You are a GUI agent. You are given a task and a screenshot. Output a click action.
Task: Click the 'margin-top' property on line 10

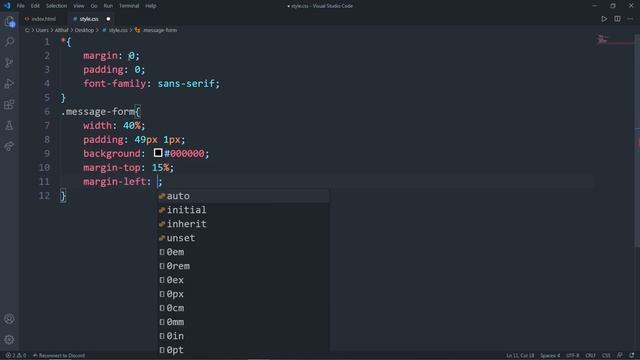[112, 168]
